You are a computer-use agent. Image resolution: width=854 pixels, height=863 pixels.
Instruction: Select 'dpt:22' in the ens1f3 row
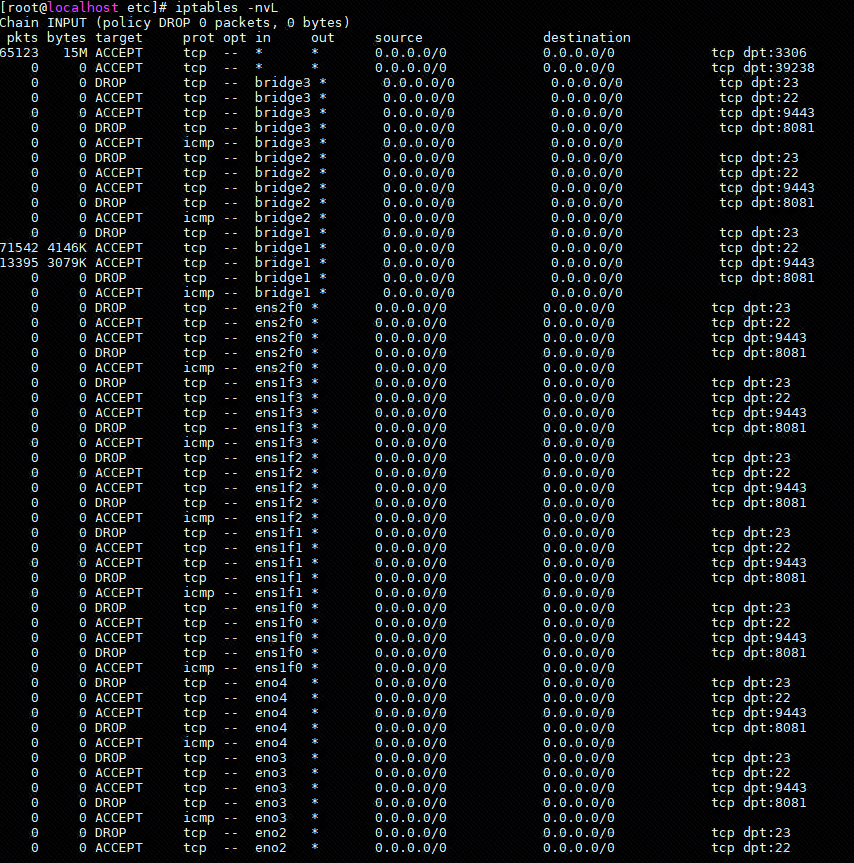pos(767,398)
